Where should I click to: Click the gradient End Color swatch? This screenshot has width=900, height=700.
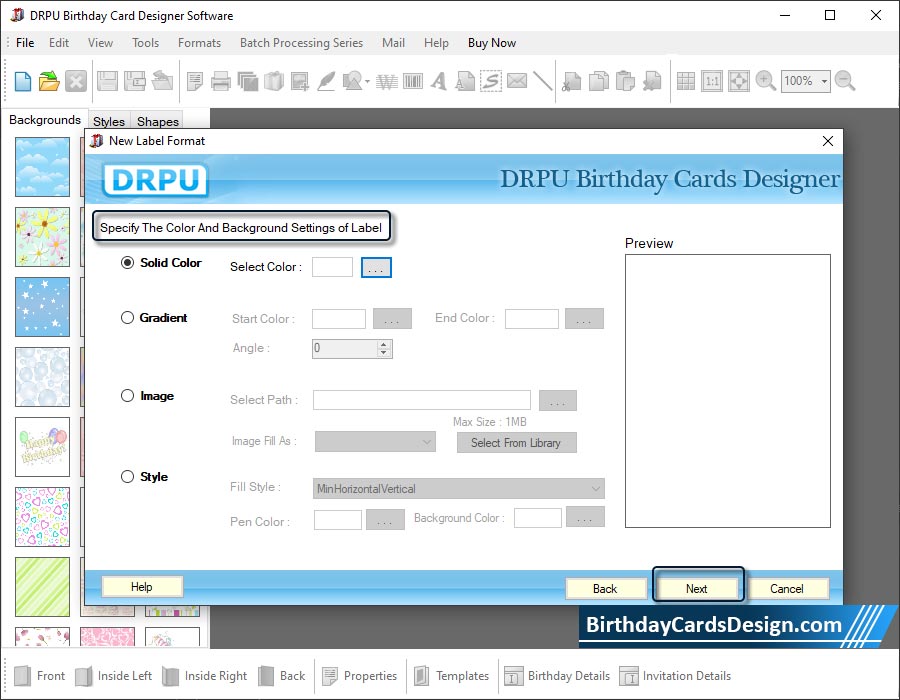pos(532,318)
